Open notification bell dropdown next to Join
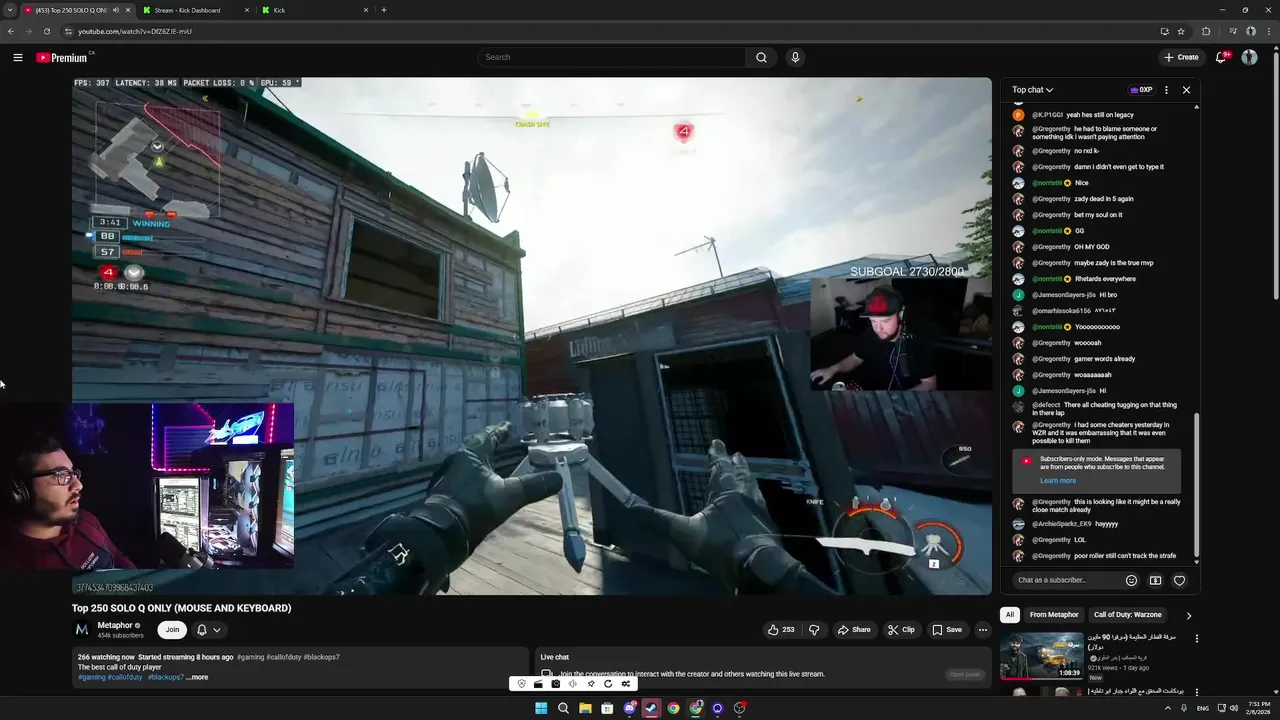The image size is (1280, 720). tap(208, 630)
